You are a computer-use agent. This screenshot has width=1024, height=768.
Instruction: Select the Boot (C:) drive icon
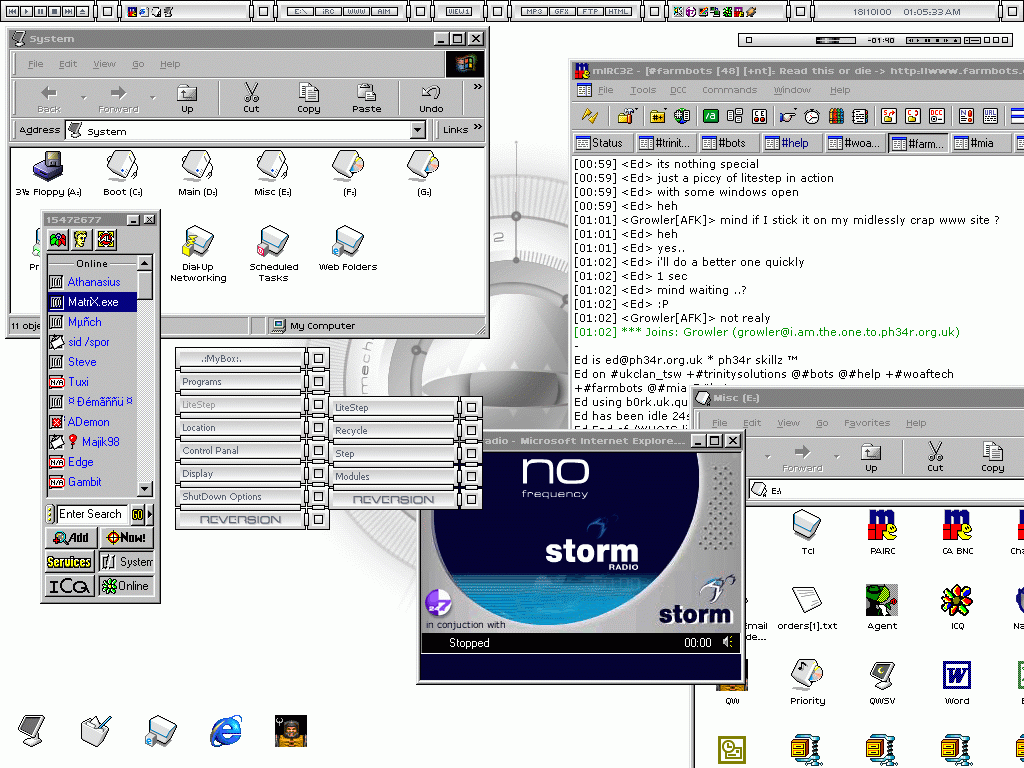123,173
